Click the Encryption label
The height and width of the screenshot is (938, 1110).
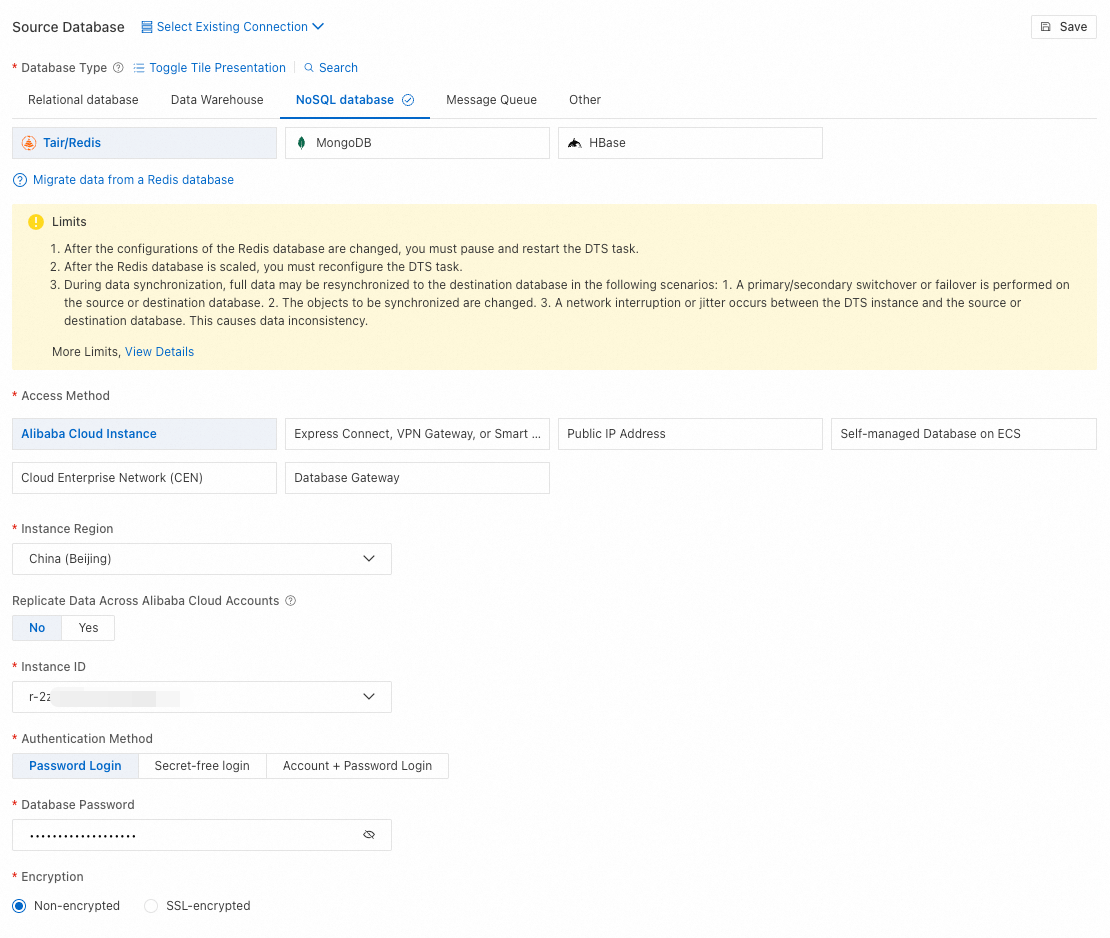pyautogui.click(x=52, y=877)
